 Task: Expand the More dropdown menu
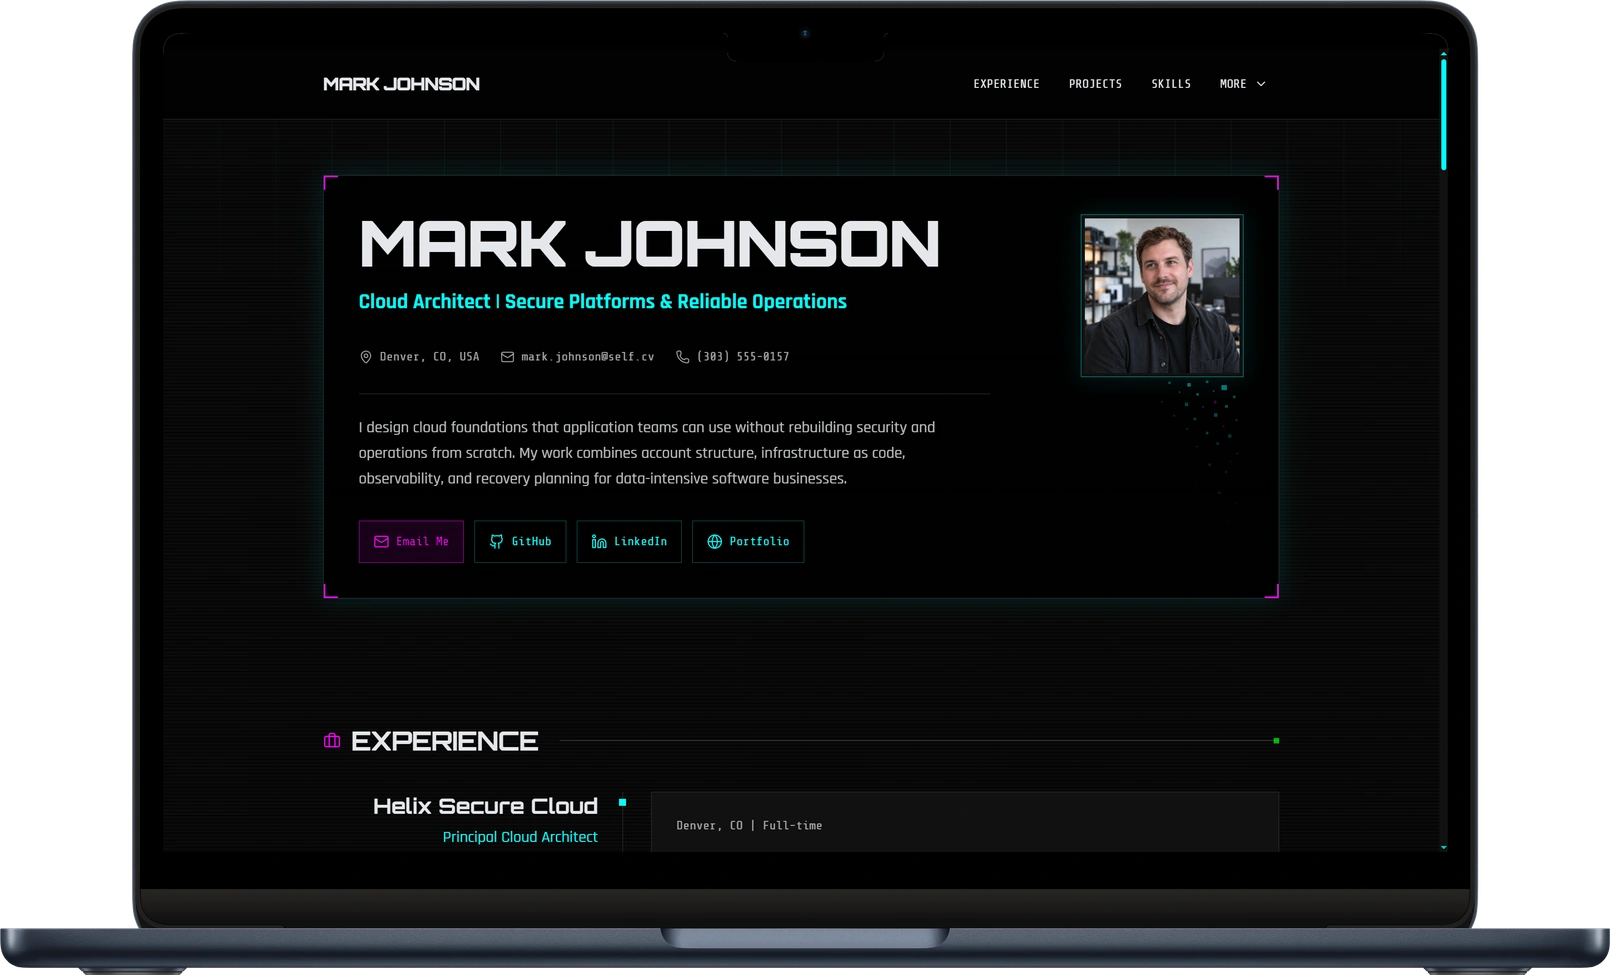click(x=1243, y=84)
